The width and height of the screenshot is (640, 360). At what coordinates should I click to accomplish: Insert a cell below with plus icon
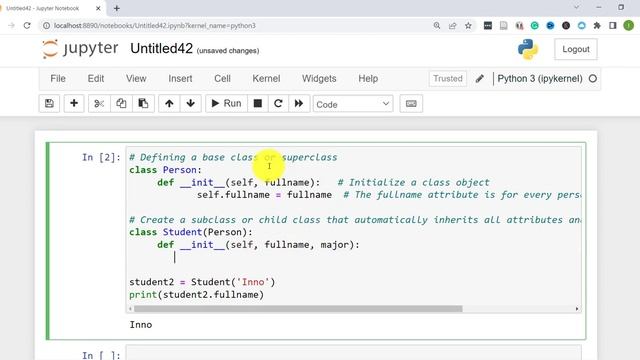click(x=74, y=104)
